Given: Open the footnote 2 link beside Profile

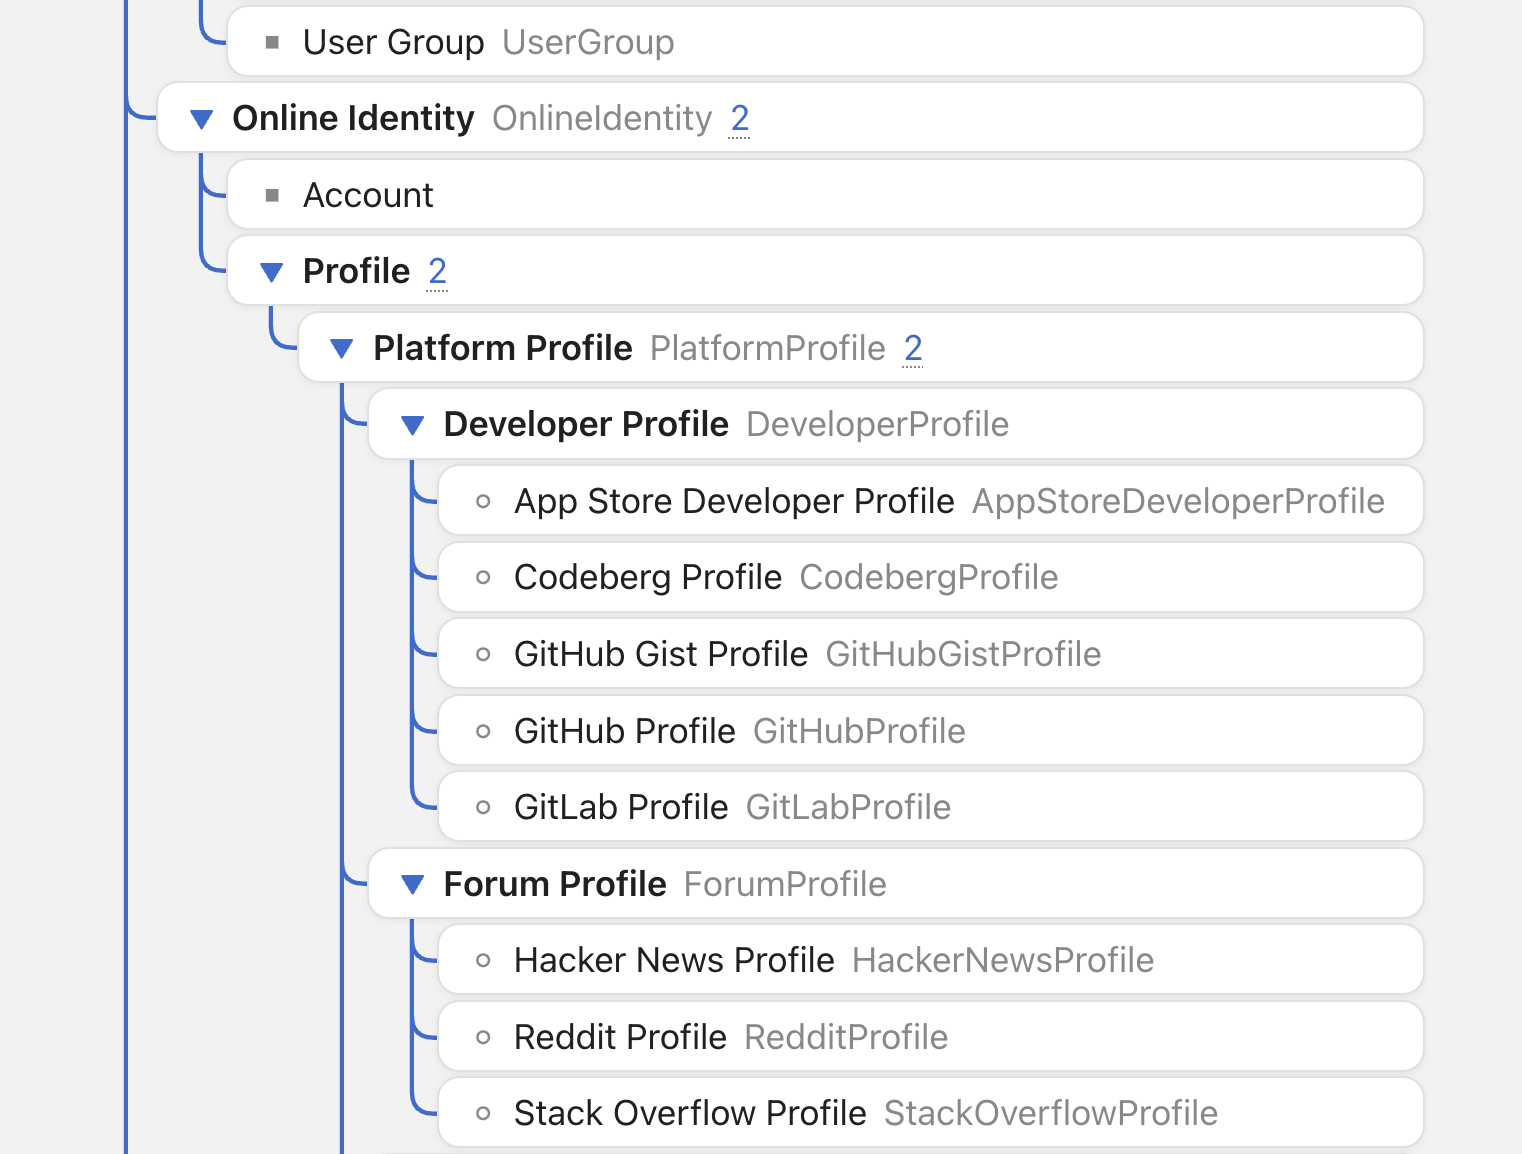Looking at the screenshot, I should 437,271.
